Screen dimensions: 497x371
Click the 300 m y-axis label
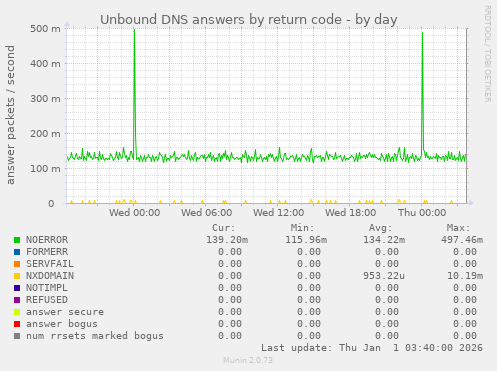[x=45, y=98]
